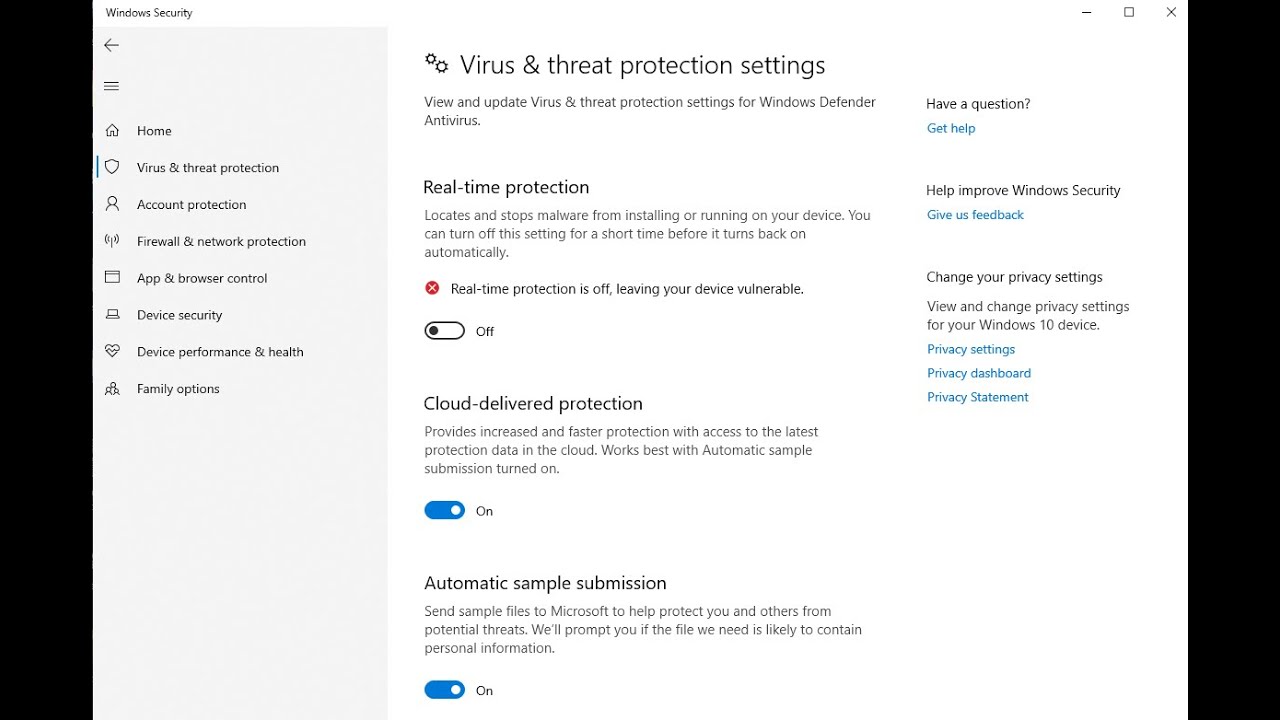Click the Device security laptop icon
The width and height of the screenshot is (1280, 720).
click(x=112, y=315)
